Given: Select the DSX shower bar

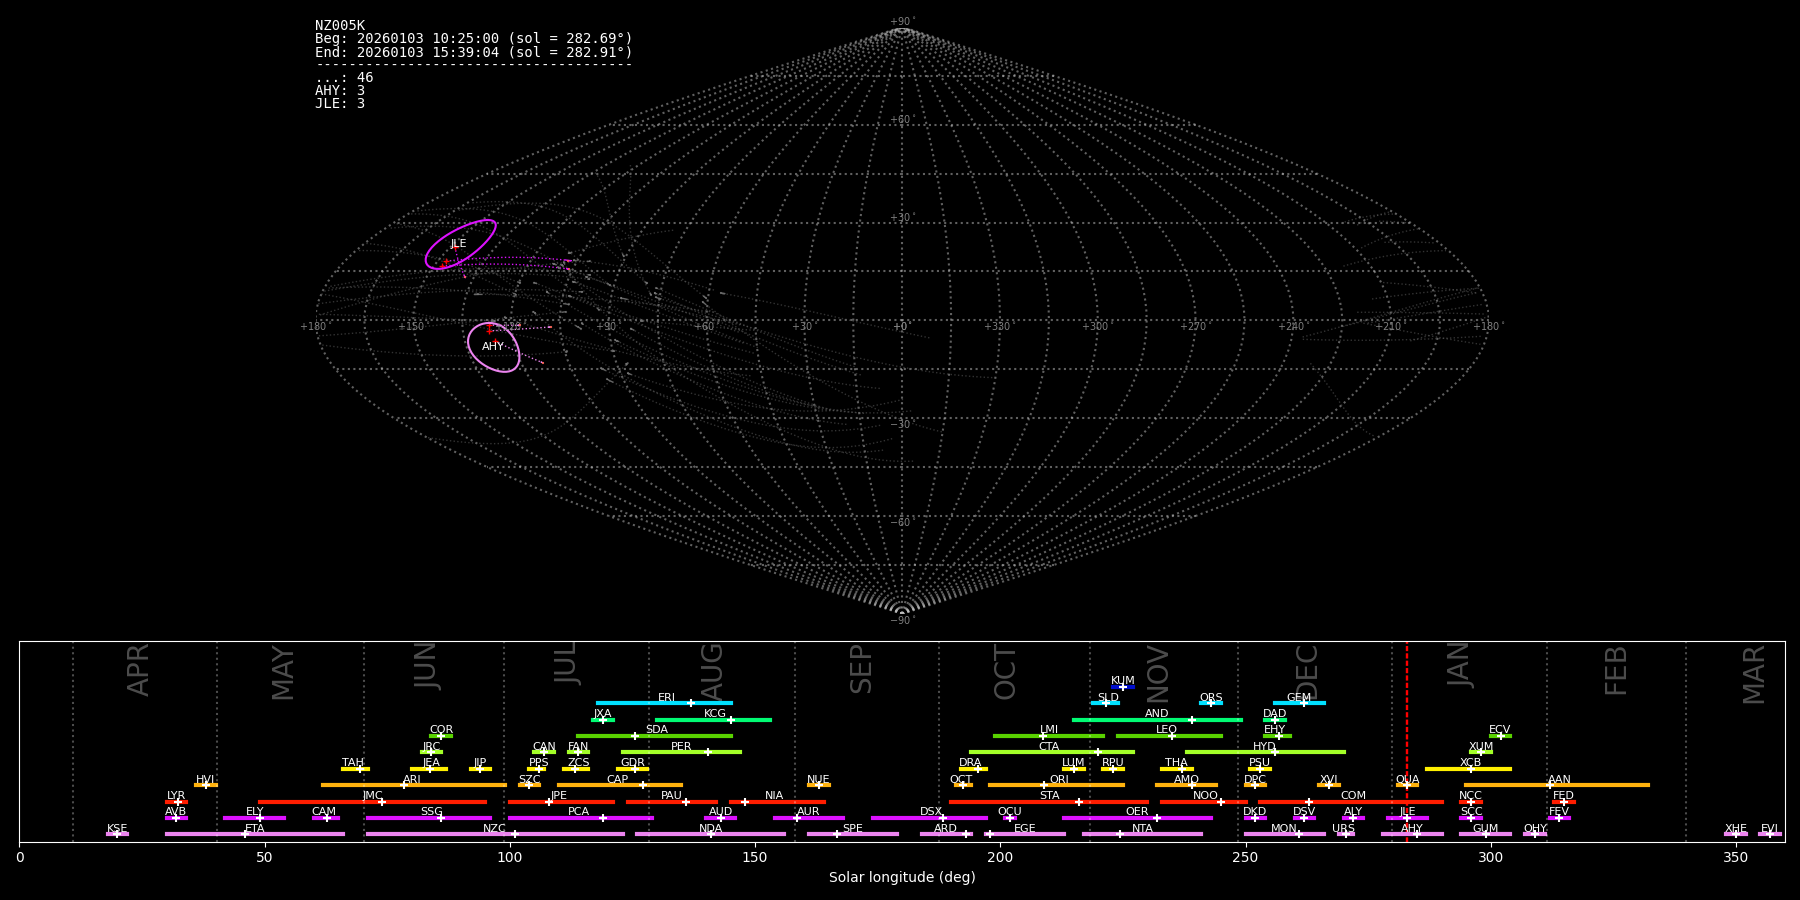Looking at the screenshot, I should pos(929,818).
